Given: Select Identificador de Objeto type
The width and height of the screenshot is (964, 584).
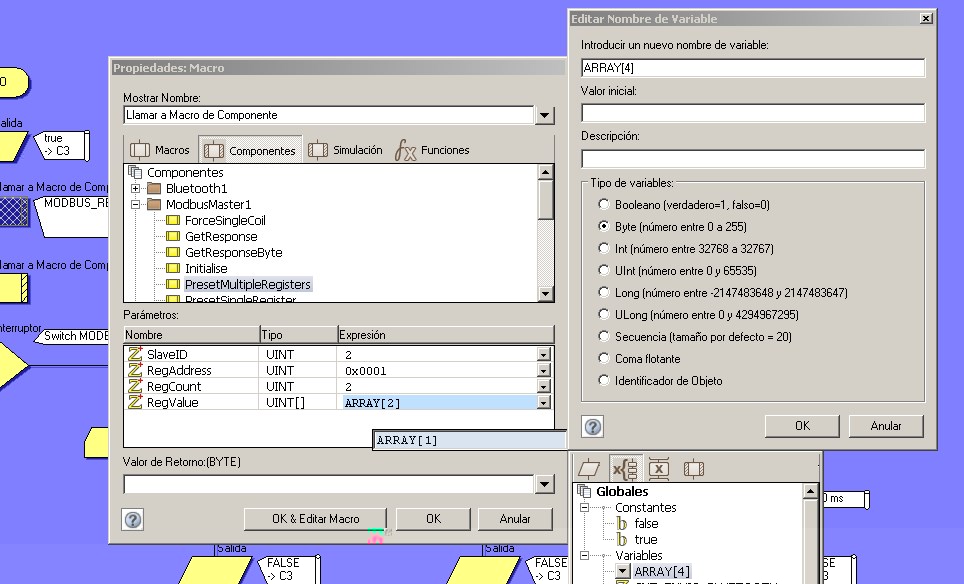Looking at the screenshot, I should (604, 381).
